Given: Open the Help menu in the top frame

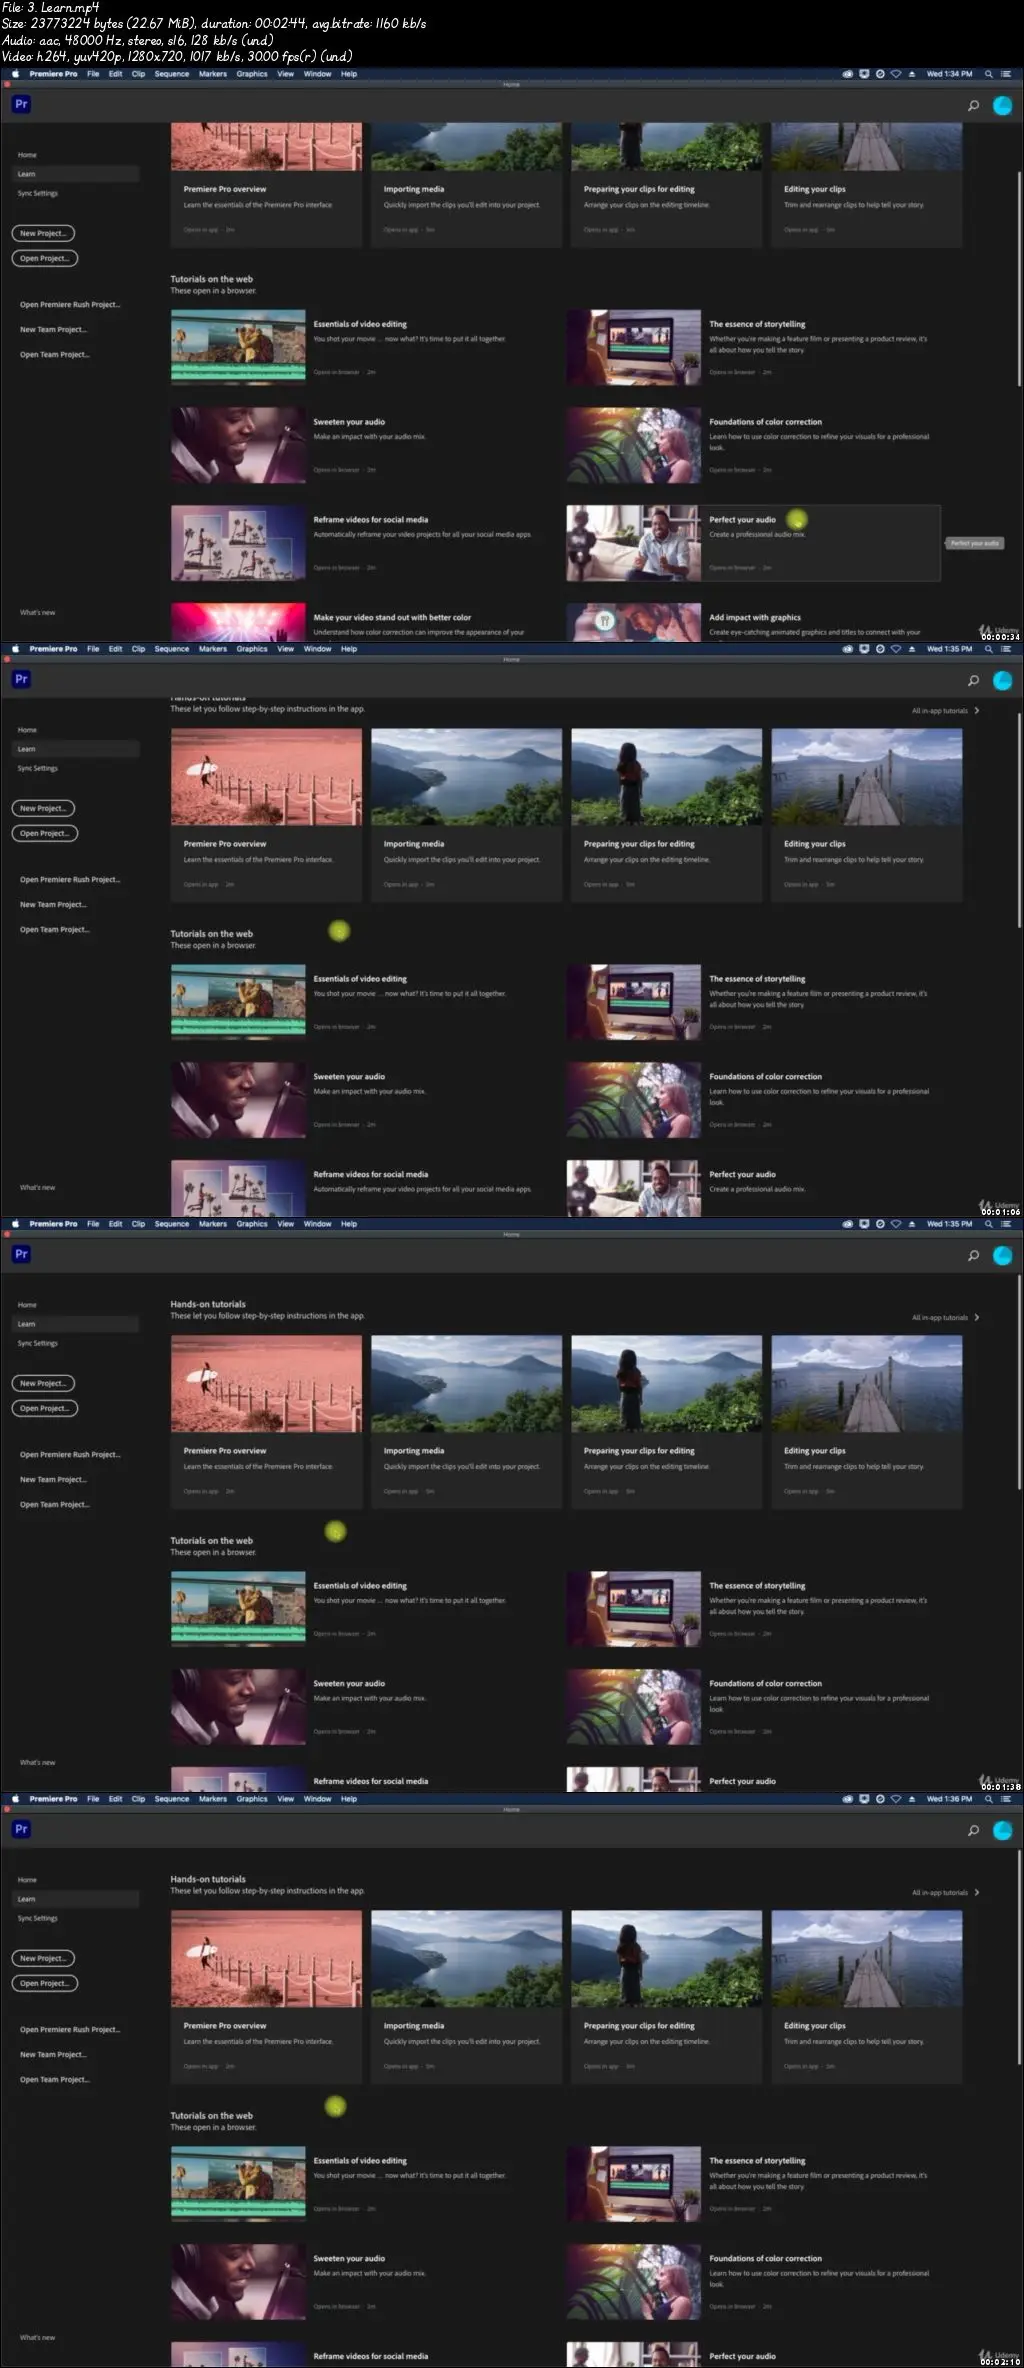Looking at the screenshot, I should [x=349, y=74].
